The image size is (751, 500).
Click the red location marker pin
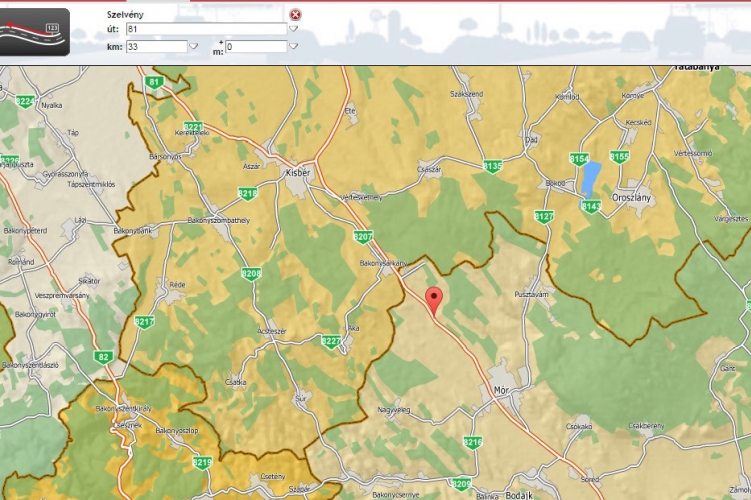[x=434, y=298]
